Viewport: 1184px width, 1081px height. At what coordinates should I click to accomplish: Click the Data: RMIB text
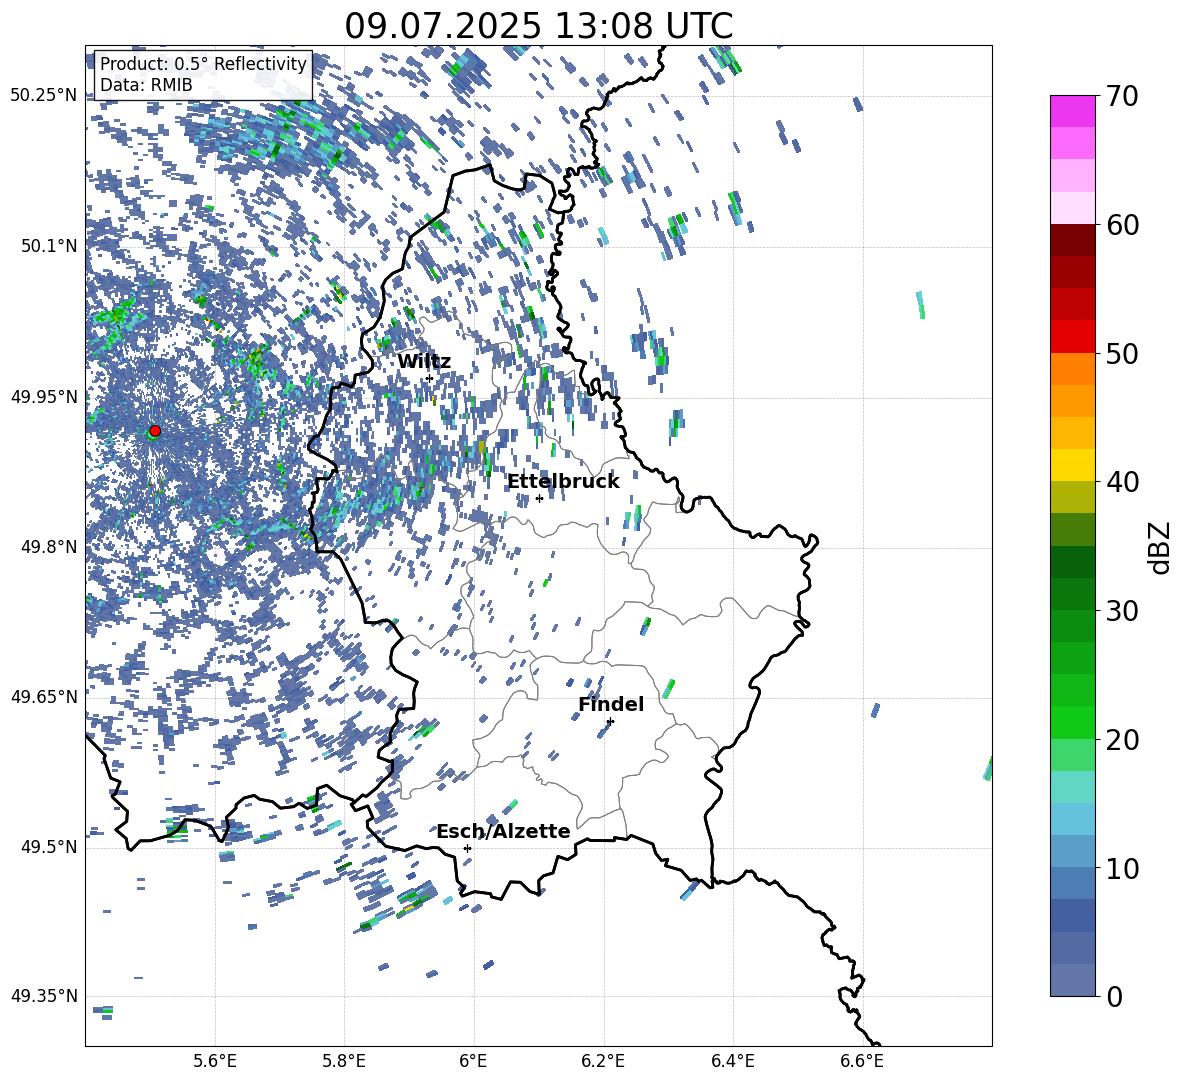pos(146,85)
